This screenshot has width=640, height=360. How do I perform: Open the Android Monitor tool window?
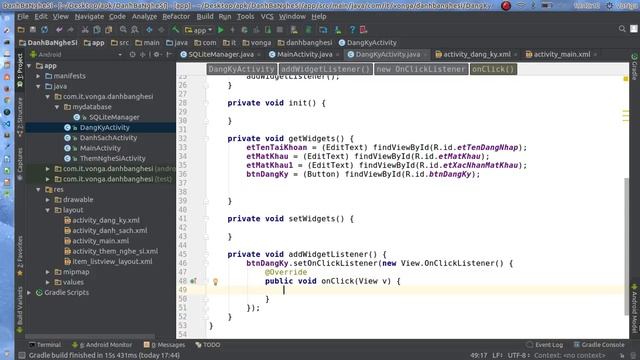(102, 345)
